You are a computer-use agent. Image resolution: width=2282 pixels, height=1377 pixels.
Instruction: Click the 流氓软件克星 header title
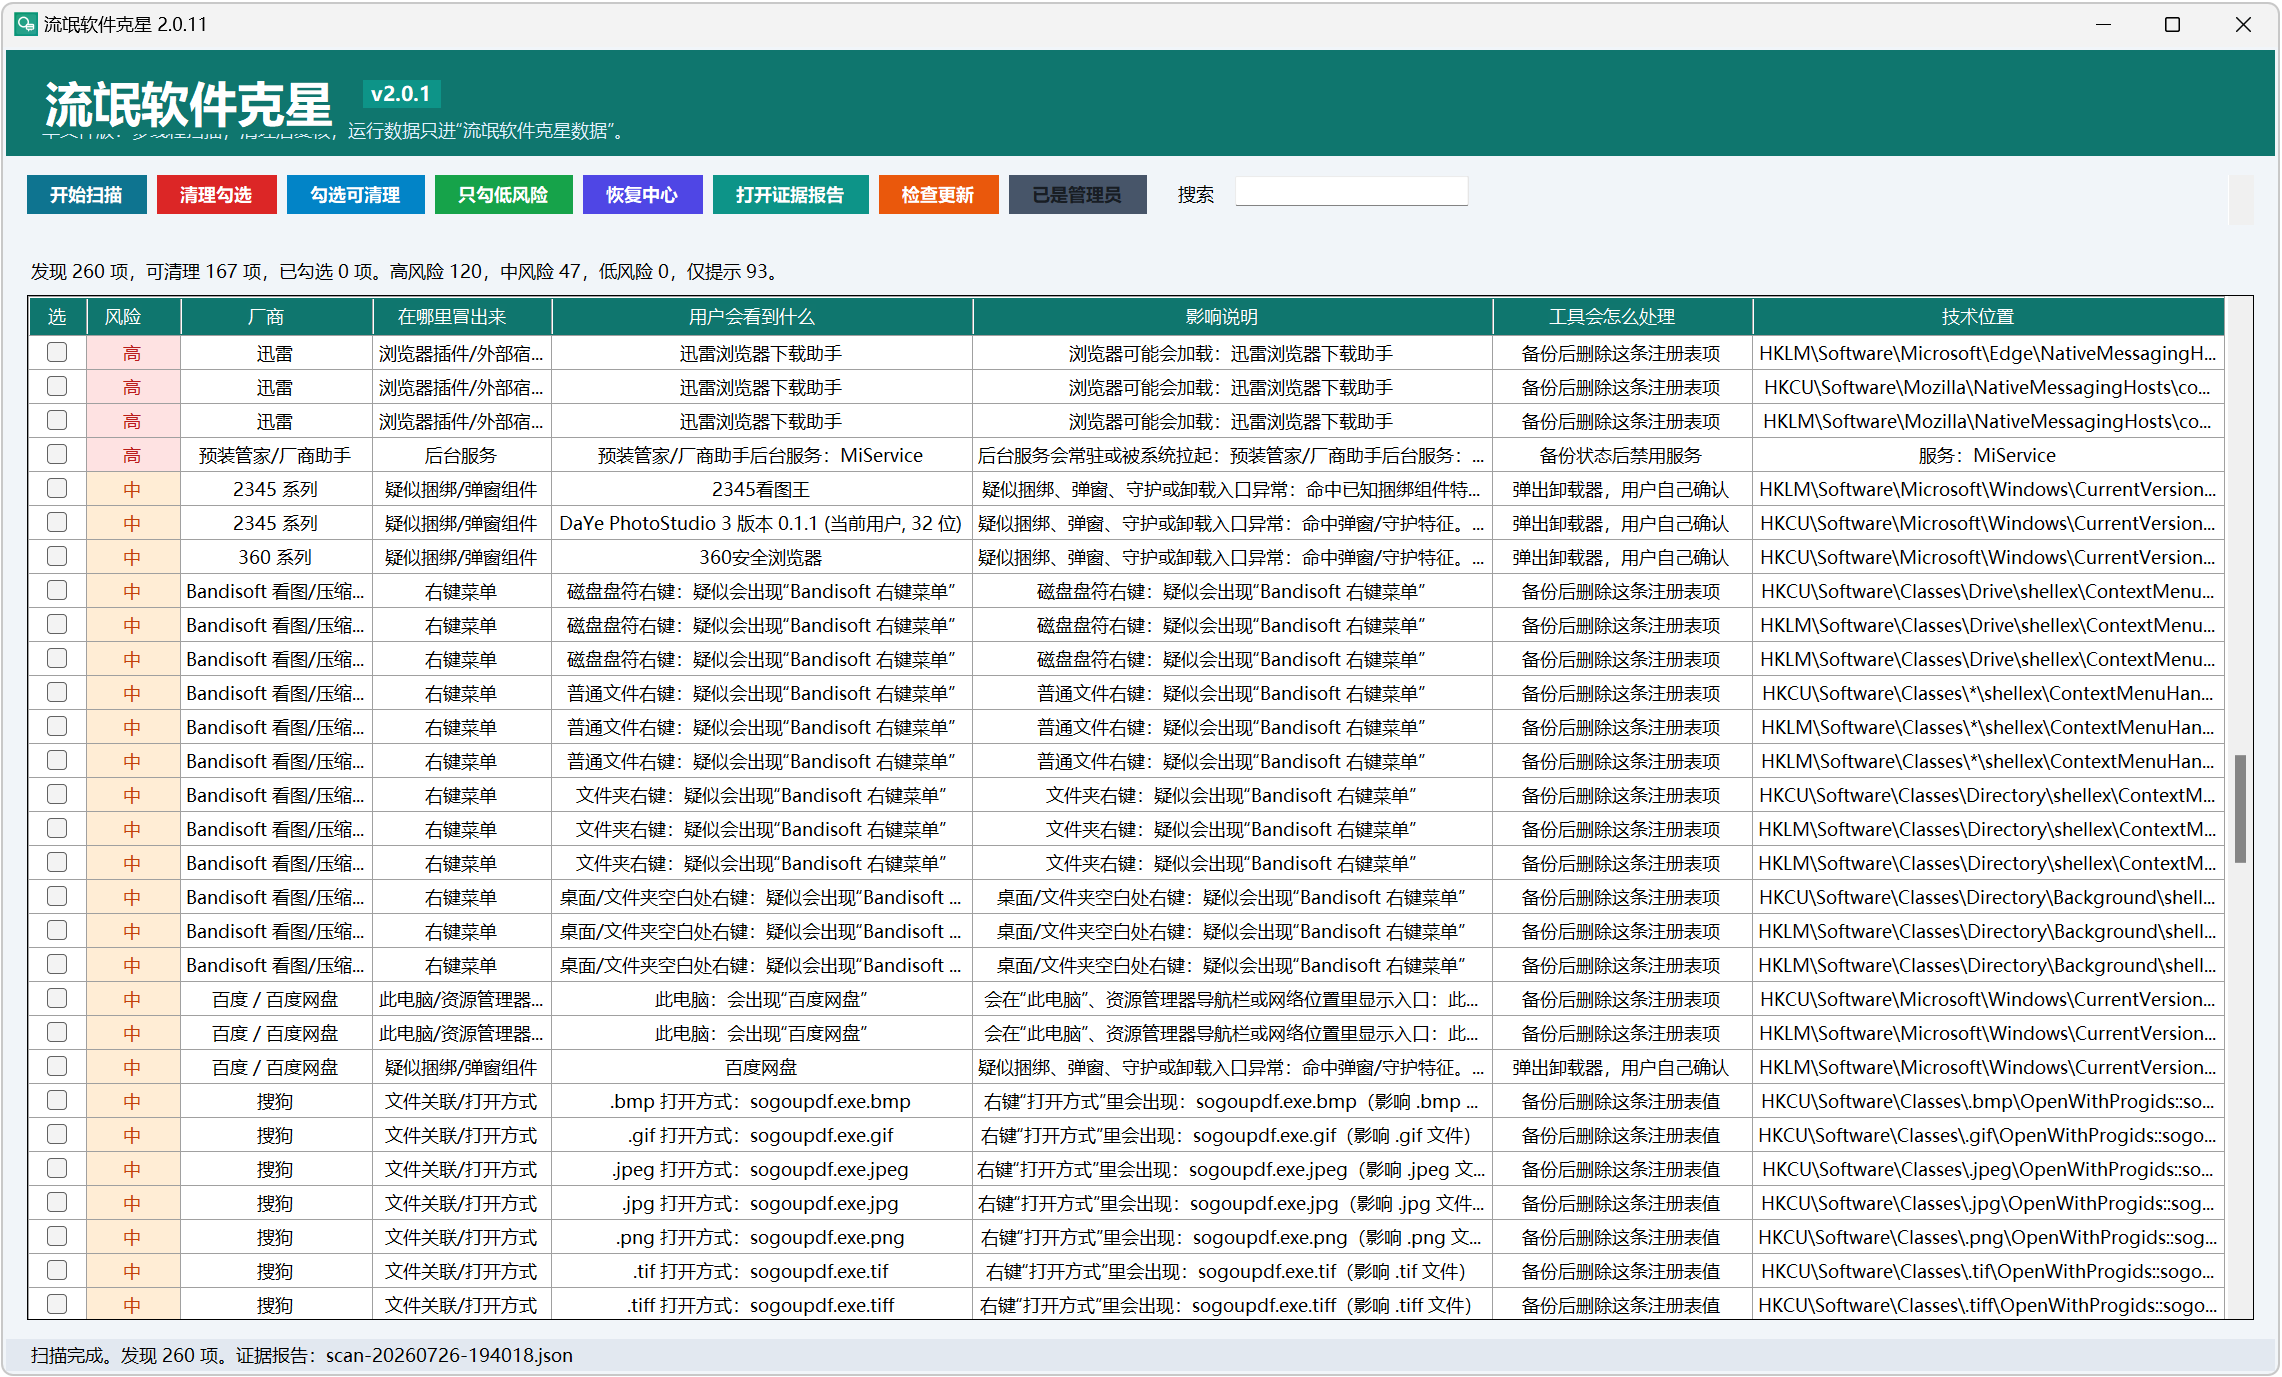pos(188,104)
